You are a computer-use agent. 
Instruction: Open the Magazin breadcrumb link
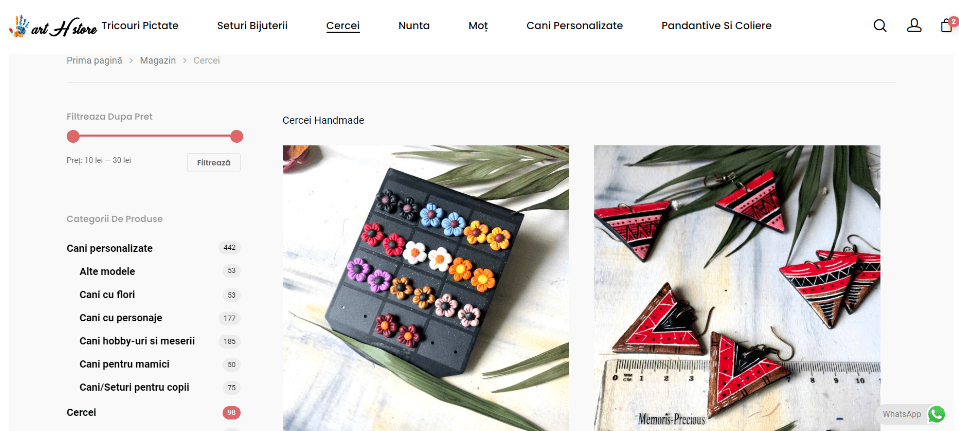click(x=158, y=61)
